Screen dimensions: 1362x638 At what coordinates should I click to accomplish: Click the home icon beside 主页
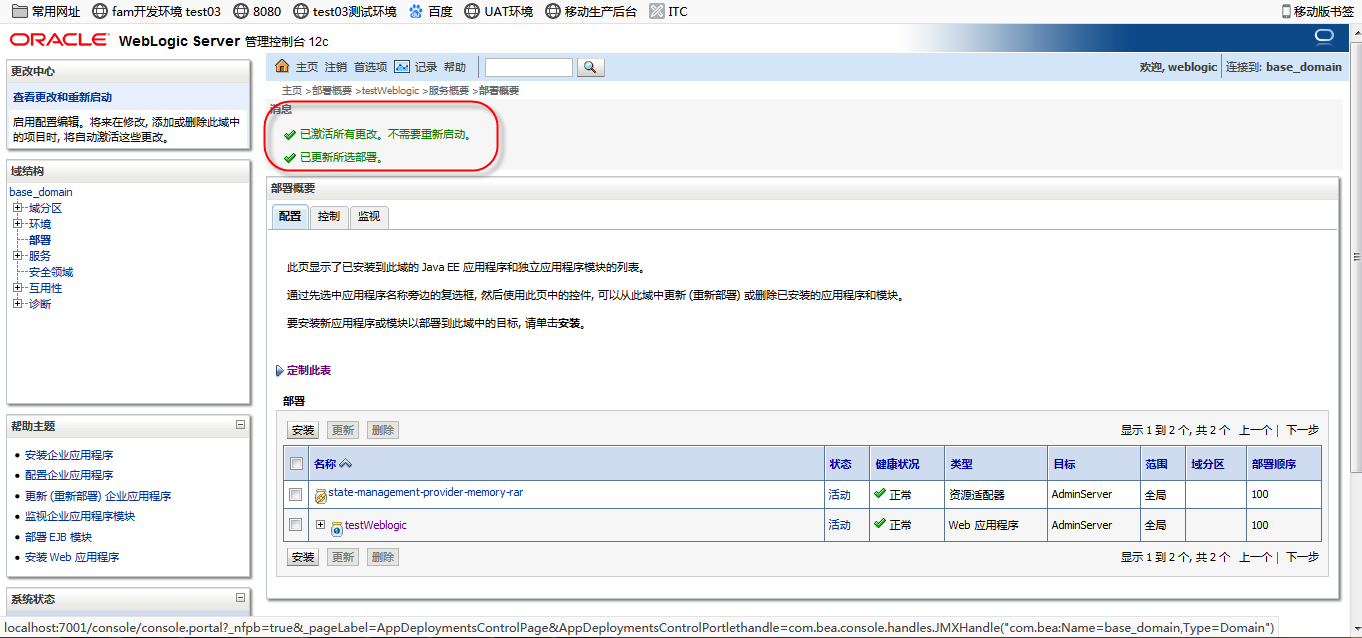click(x=282, y=67)
